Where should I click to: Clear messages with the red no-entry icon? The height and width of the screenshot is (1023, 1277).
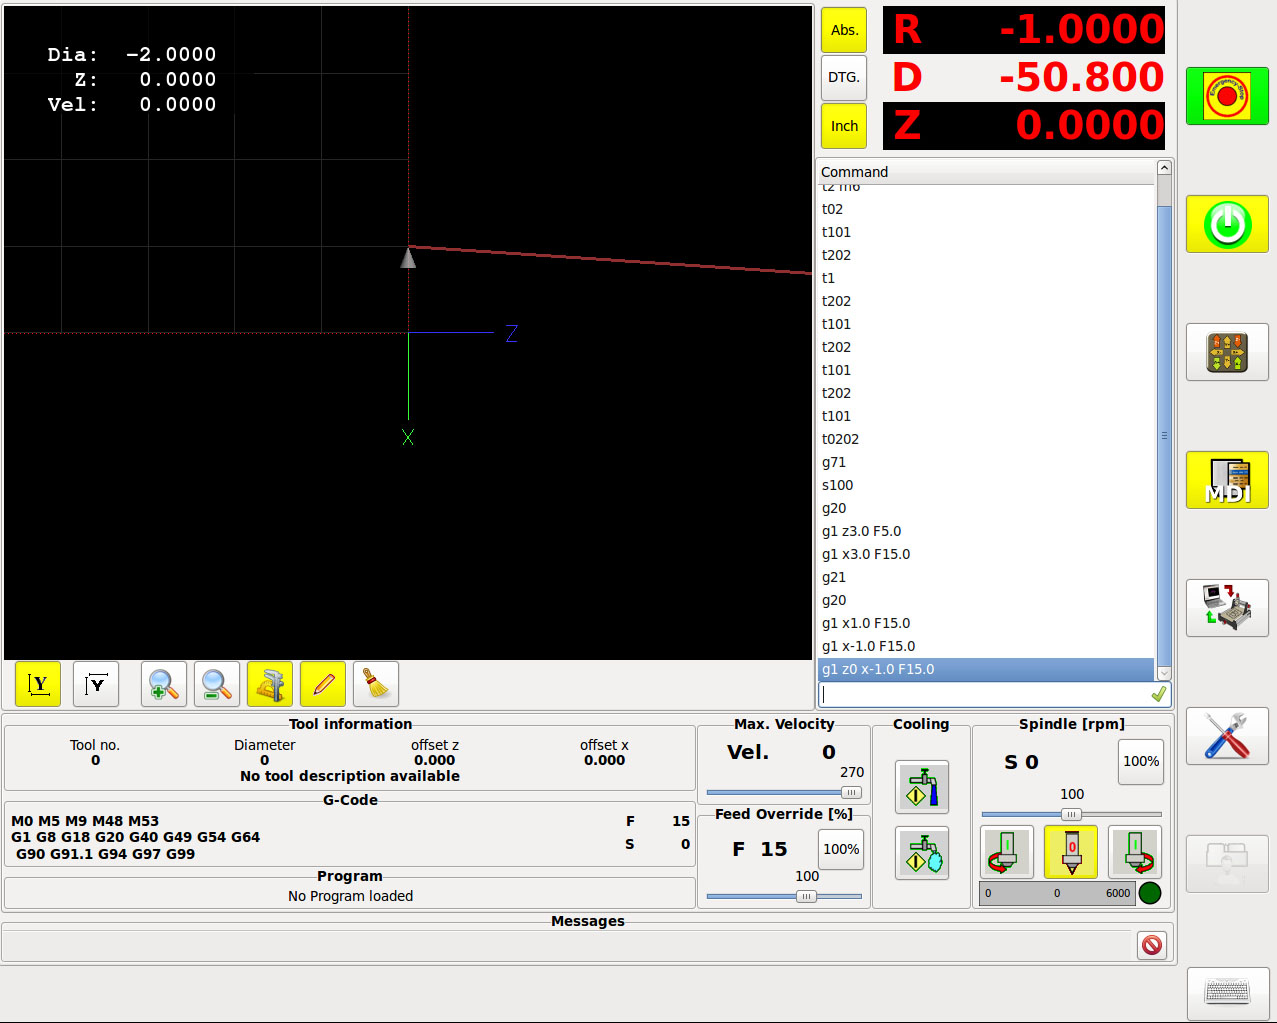click(x=1152, y=945)
